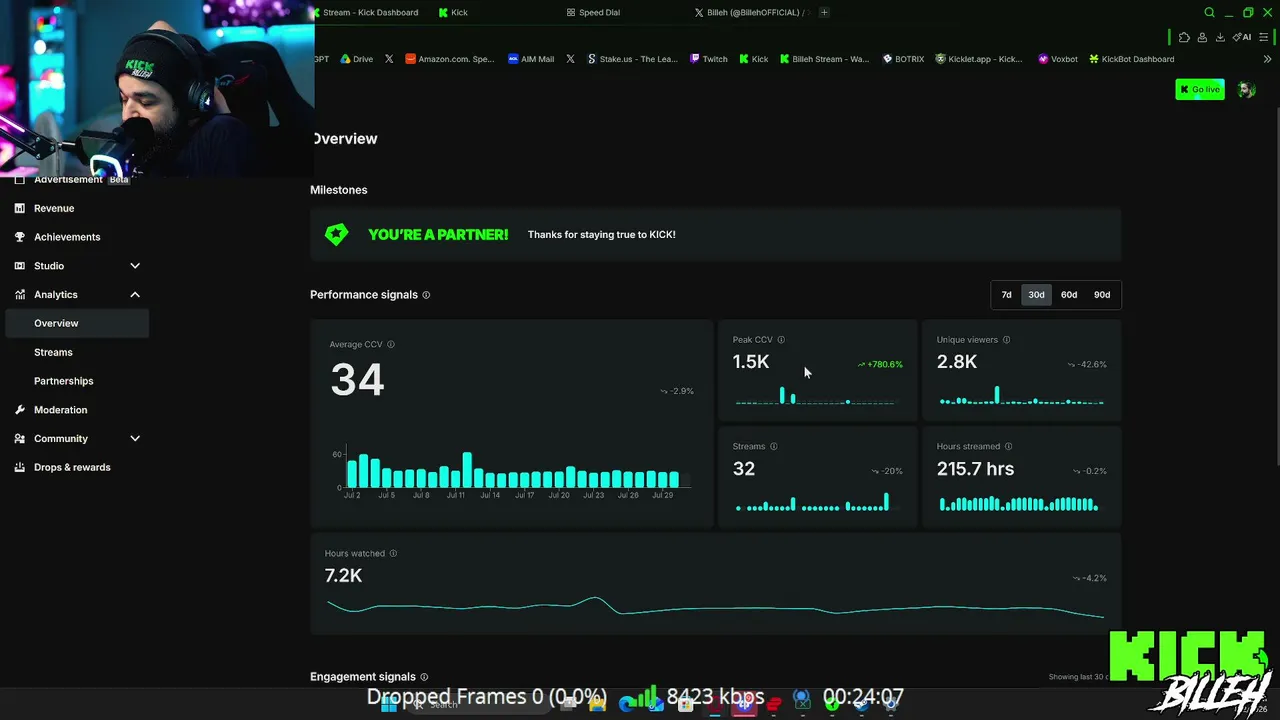Open the Drive bookmark

[356, 59]
